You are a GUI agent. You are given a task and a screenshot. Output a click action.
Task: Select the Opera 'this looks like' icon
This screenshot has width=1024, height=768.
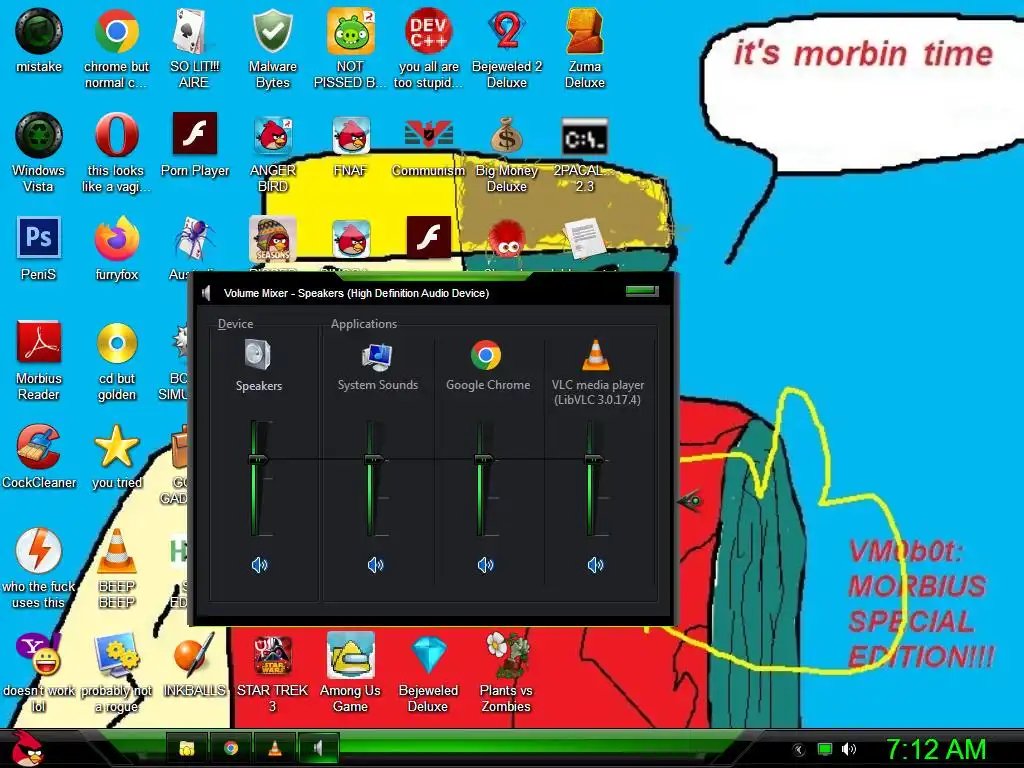116,152
